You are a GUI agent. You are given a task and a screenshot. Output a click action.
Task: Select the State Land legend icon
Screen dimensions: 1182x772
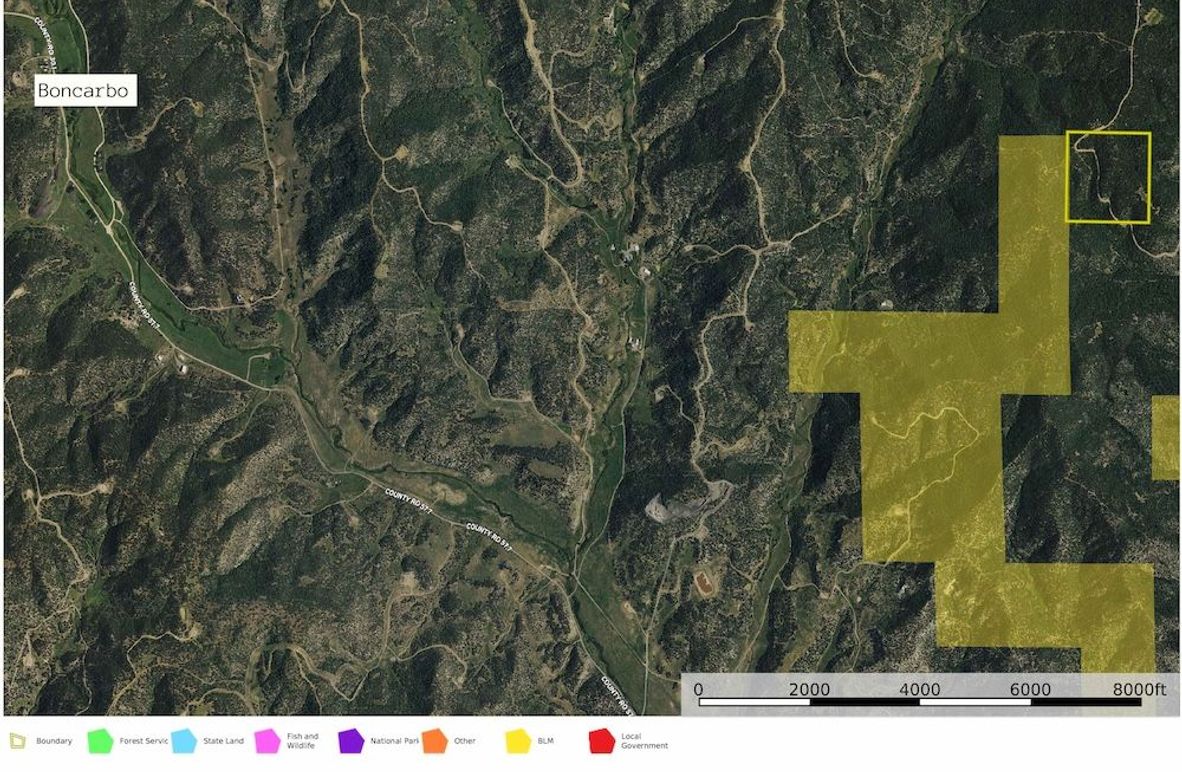[x=182, y=740]
